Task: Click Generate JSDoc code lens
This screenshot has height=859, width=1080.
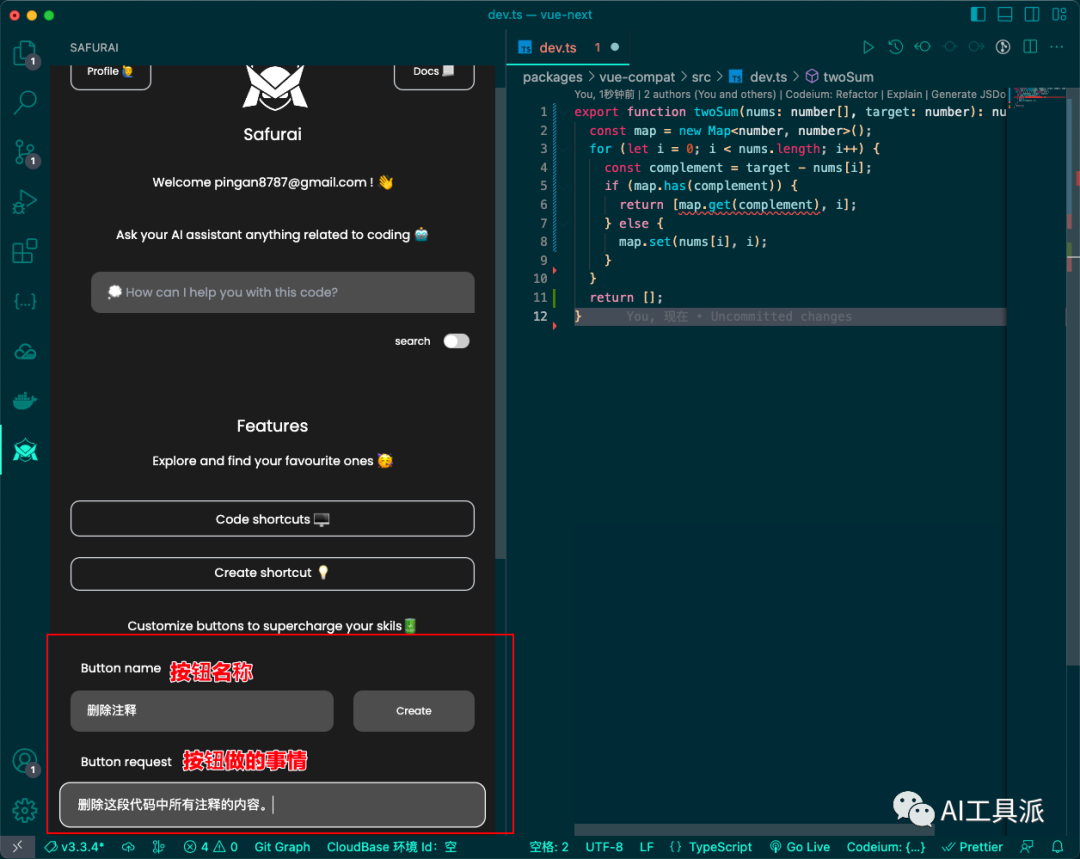Action: pyautogui.click(x=968, y=94)
